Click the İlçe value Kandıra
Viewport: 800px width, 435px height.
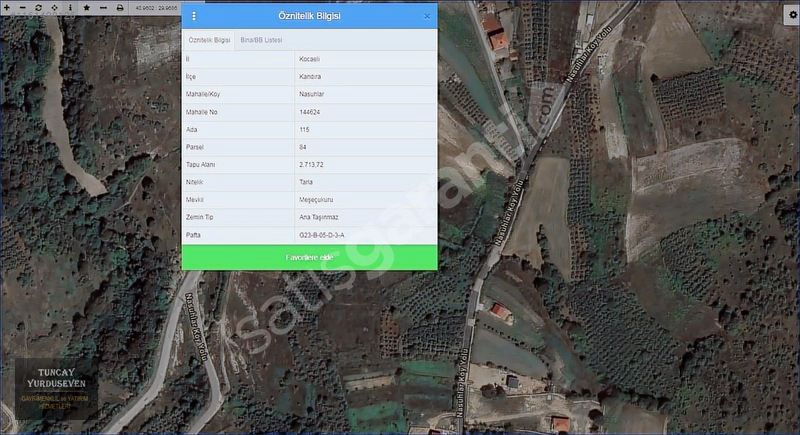(310, 76)
